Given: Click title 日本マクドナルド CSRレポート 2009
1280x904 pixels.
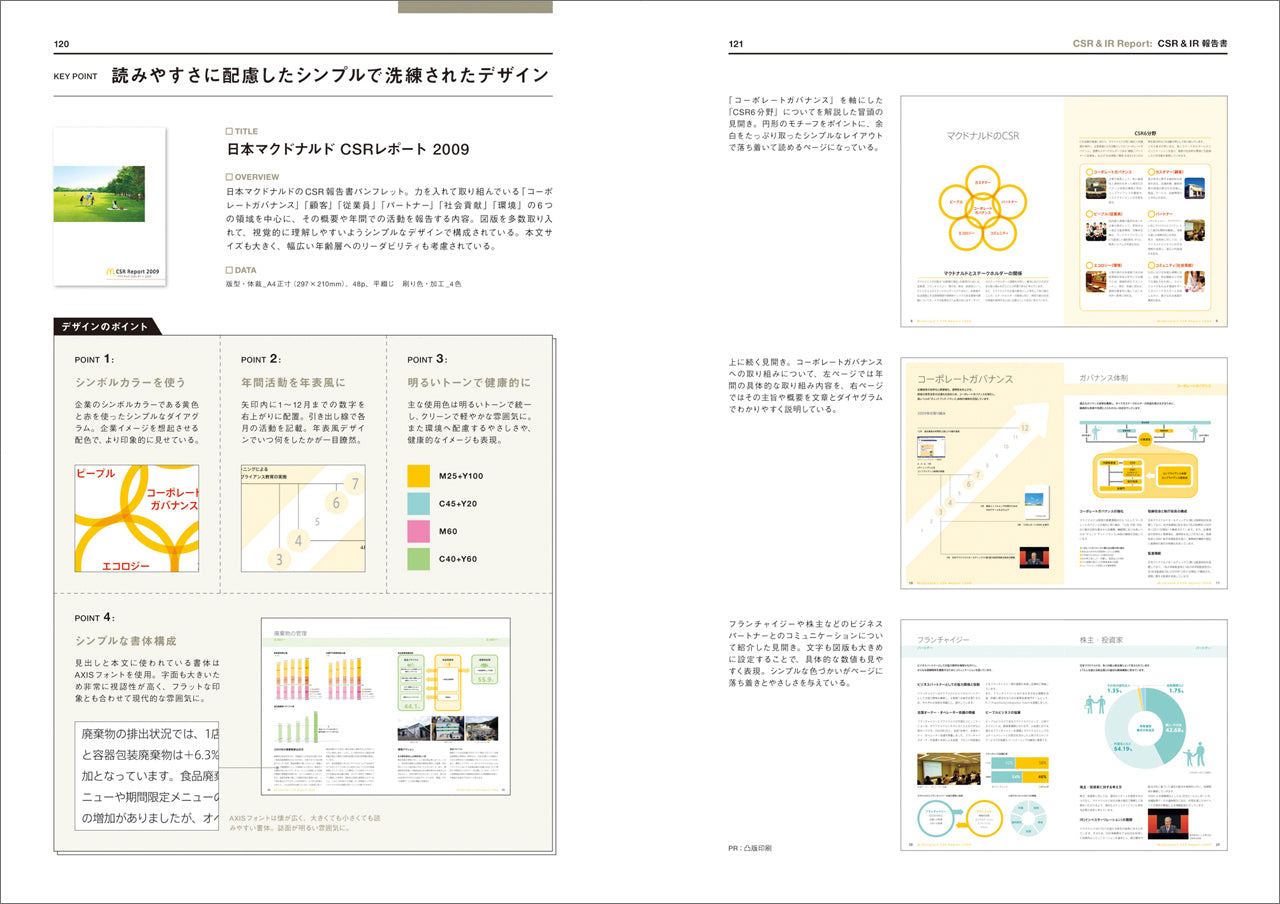Looking at the screenshot, I should (x=348, y=150).
